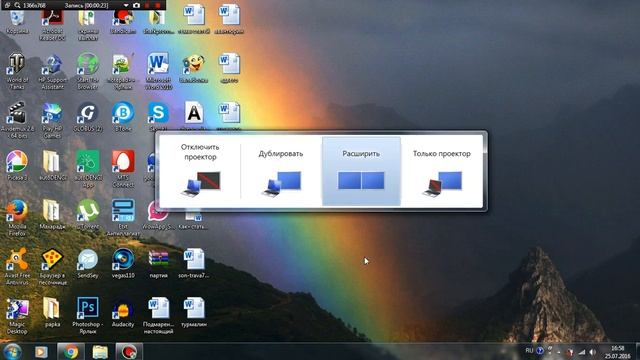Image resolution: width=640 pixels, height=360 pixels.
Task: Open the blue B icon shortcut
Action: tap(123, 117)
